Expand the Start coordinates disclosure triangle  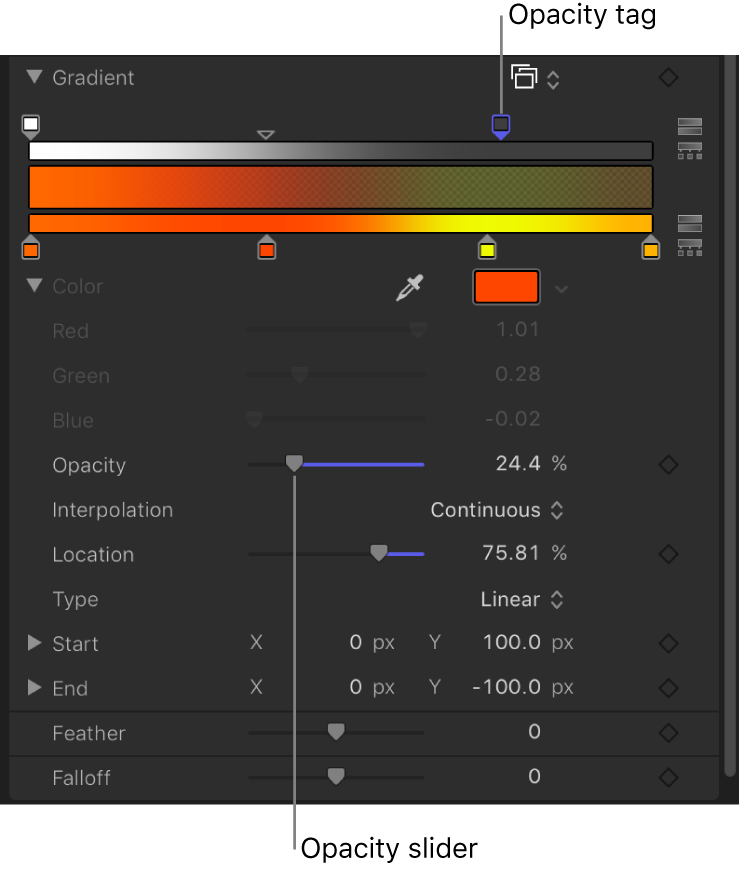point(35,643)
